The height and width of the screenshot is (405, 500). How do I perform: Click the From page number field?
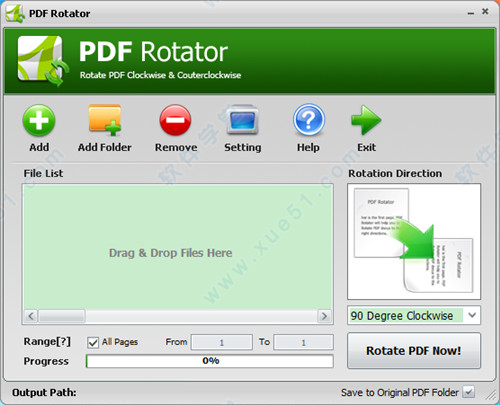(x=222, y=342)
